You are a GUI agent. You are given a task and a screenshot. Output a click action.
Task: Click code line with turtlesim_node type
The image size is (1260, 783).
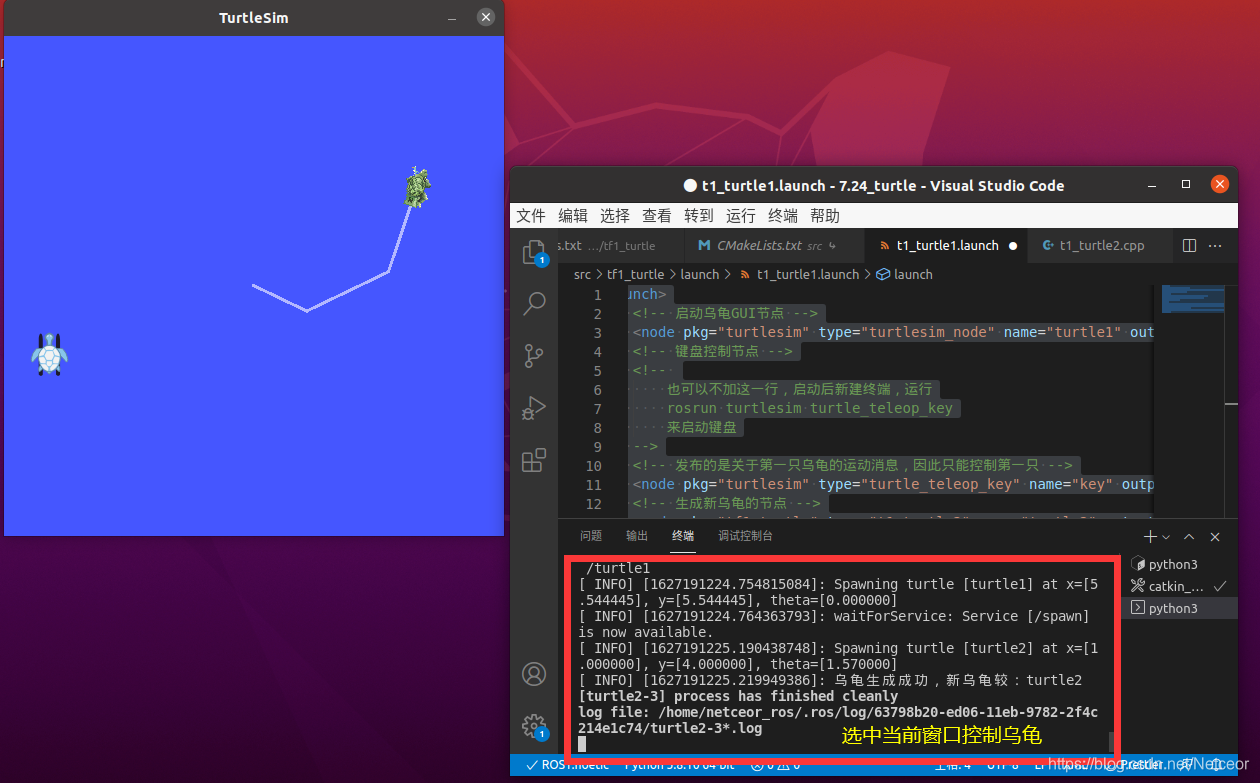(x=892, y=333)
